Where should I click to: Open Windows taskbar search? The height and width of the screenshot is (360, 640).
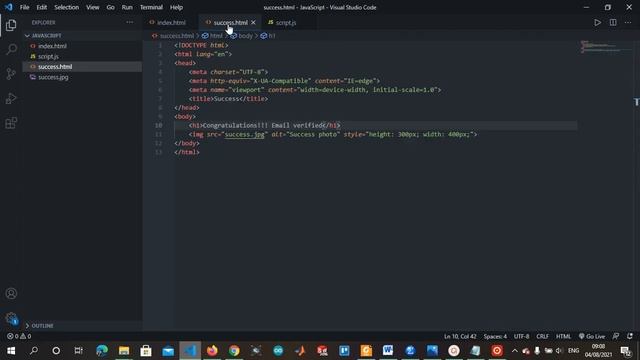click(34, 351)
